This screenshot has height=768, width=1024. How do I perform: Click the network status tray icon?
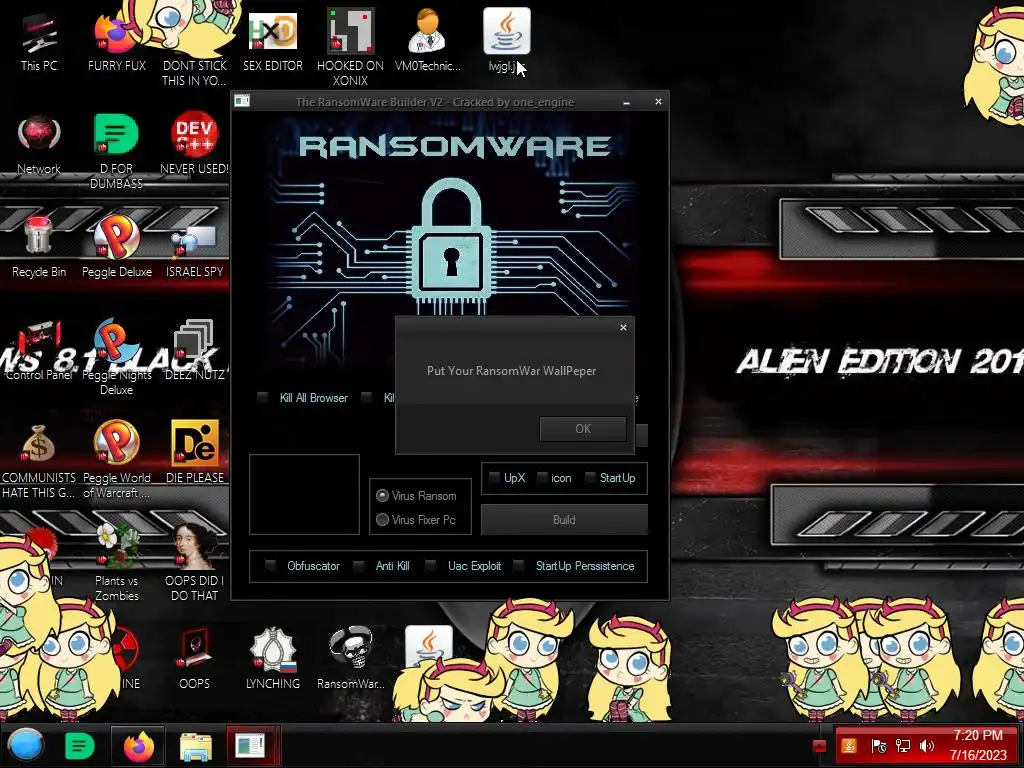(903, 746)
